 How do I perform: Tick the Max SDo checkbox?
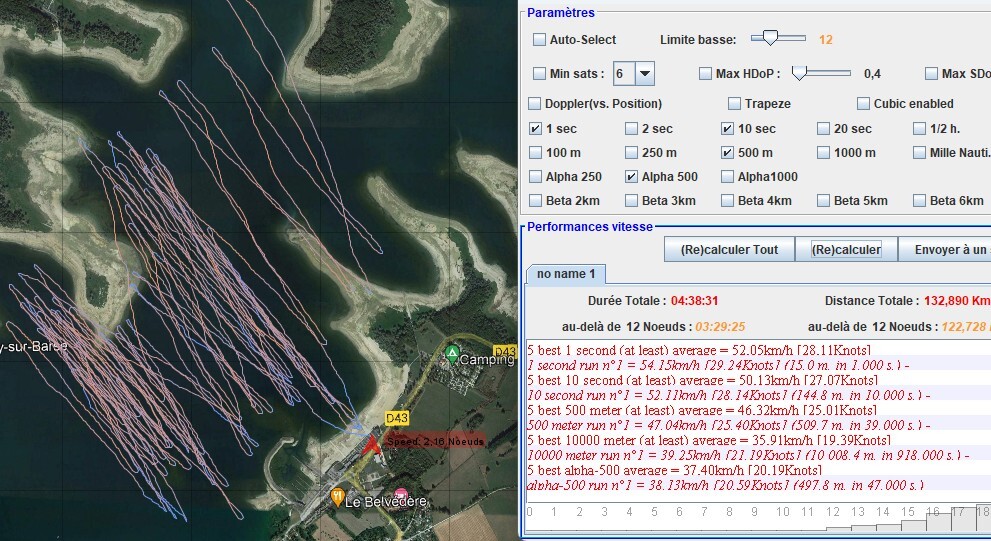(931, 74)
